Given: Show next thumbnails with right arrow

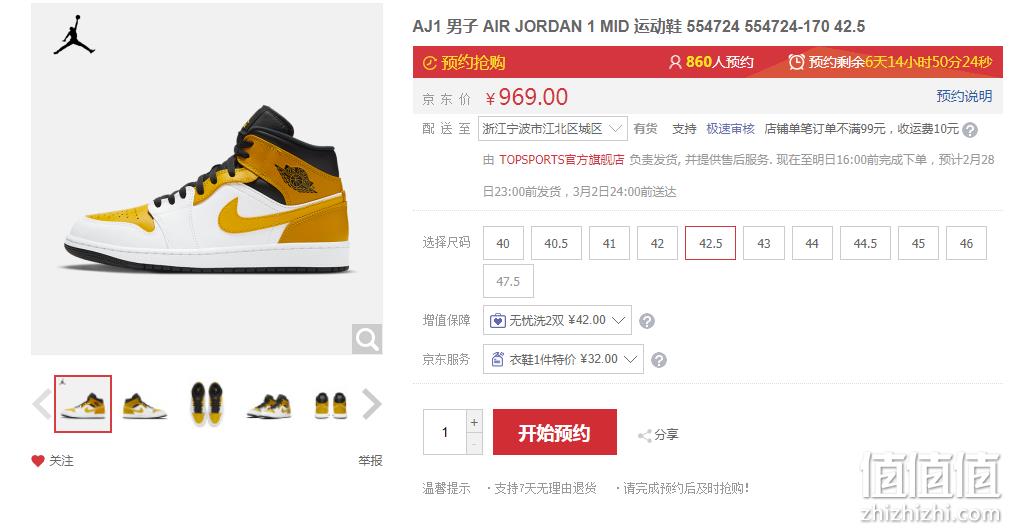Looking at the screenshot, I should tap(372, 404).
